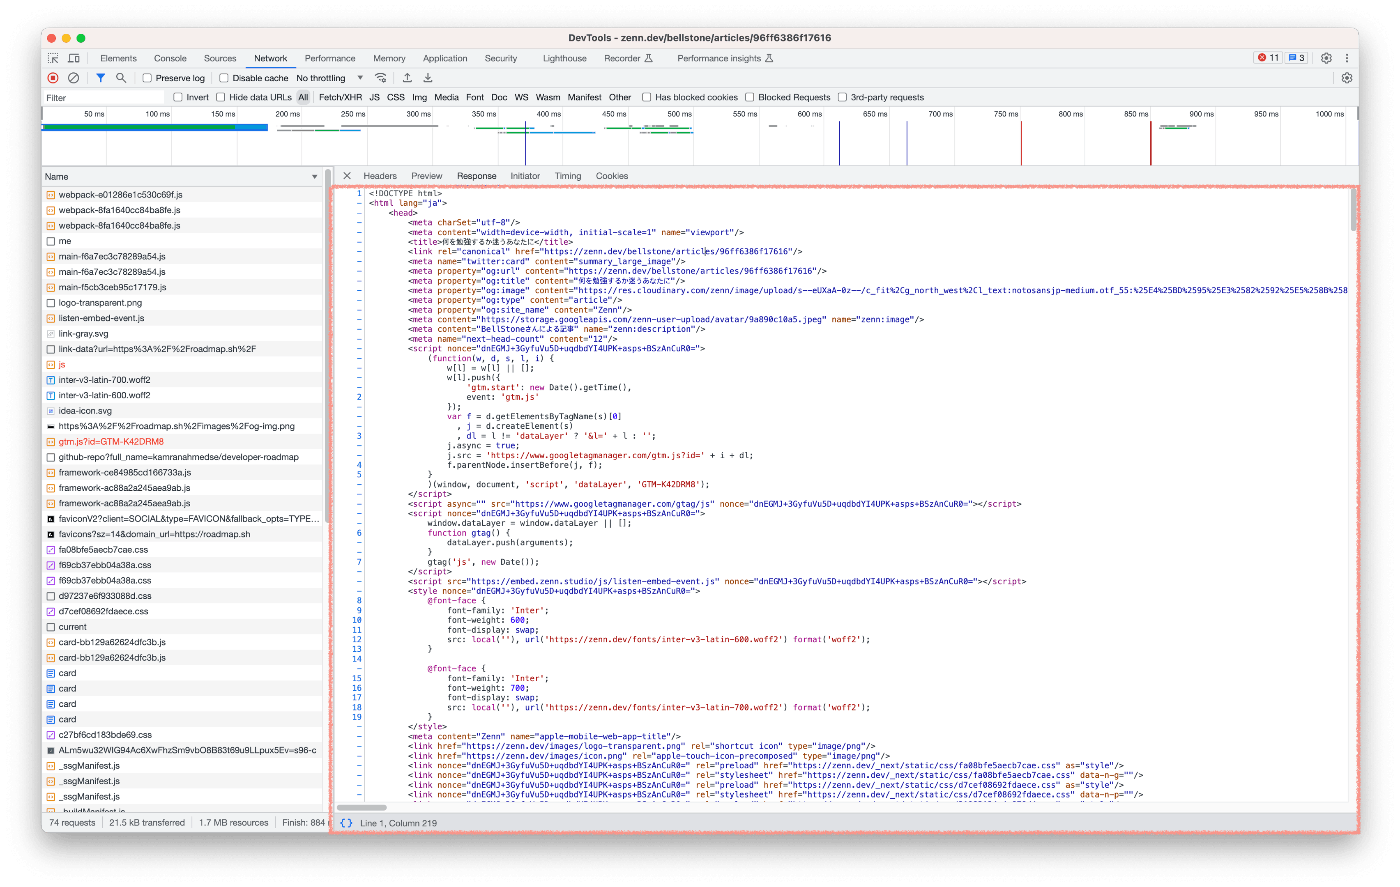
Task: Open Network panel settings gear
Action: coord(1347,78)
